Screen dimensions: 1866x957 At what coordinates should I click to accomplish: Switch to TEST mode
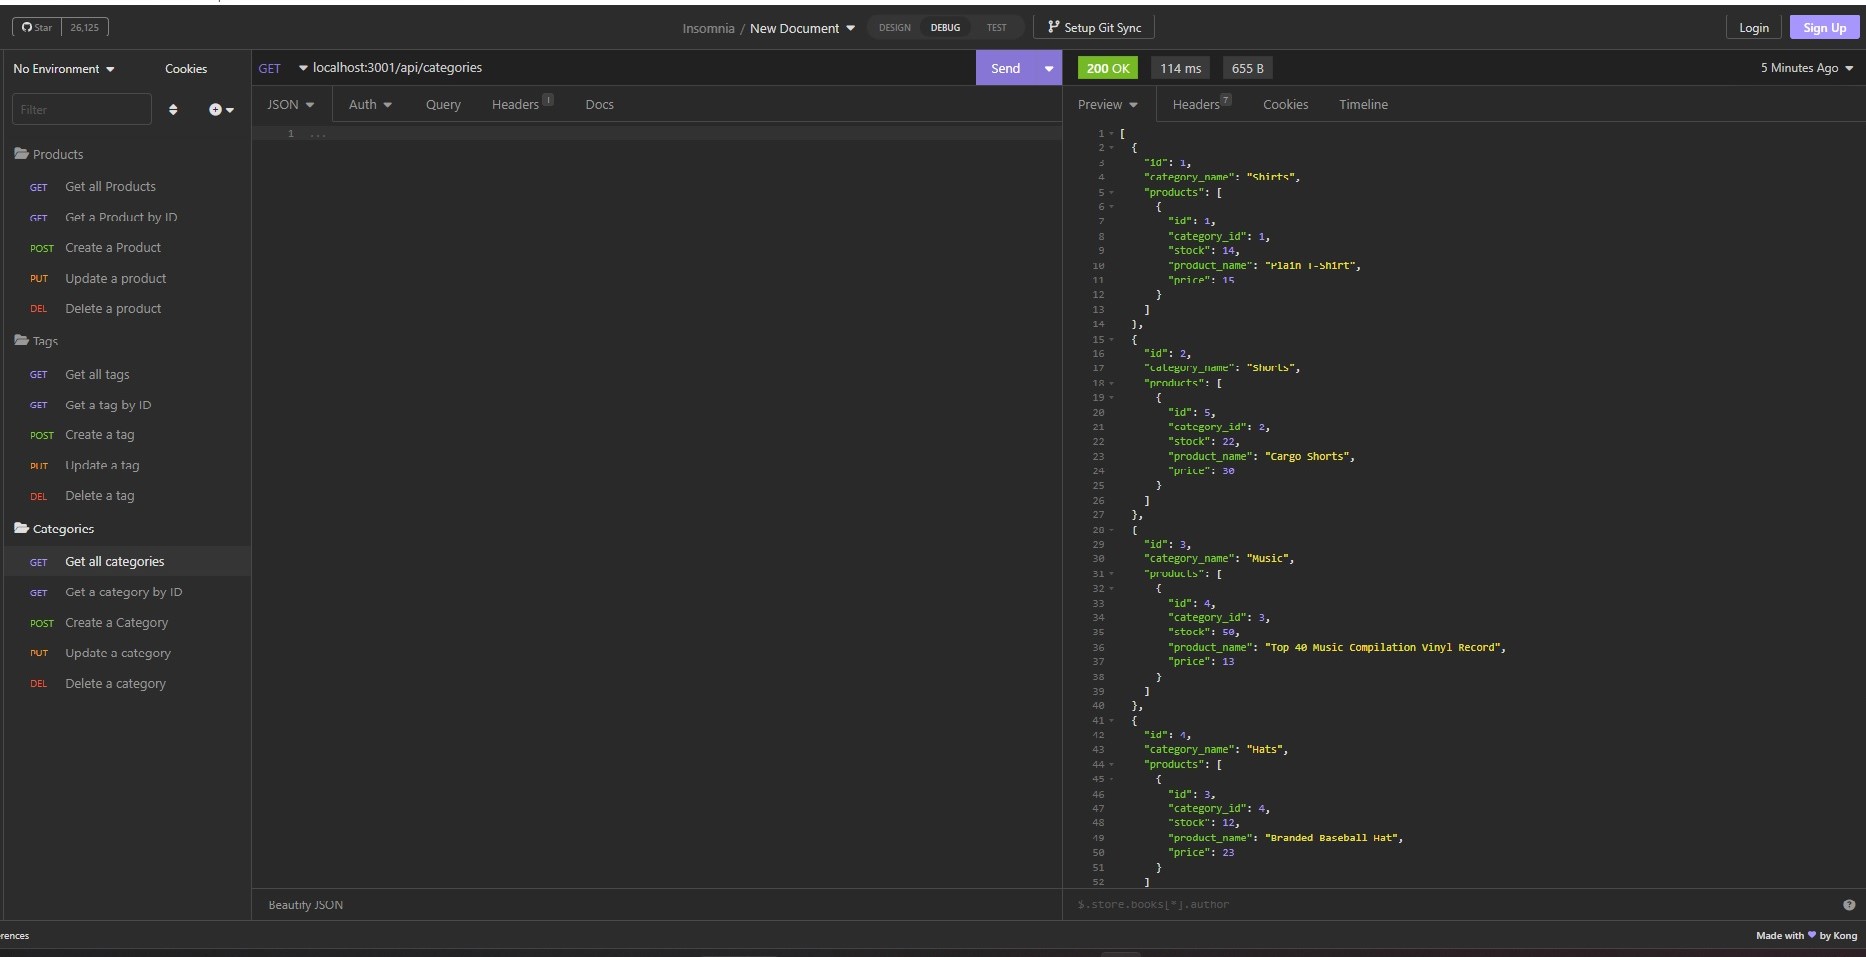(x=995, y=27)
